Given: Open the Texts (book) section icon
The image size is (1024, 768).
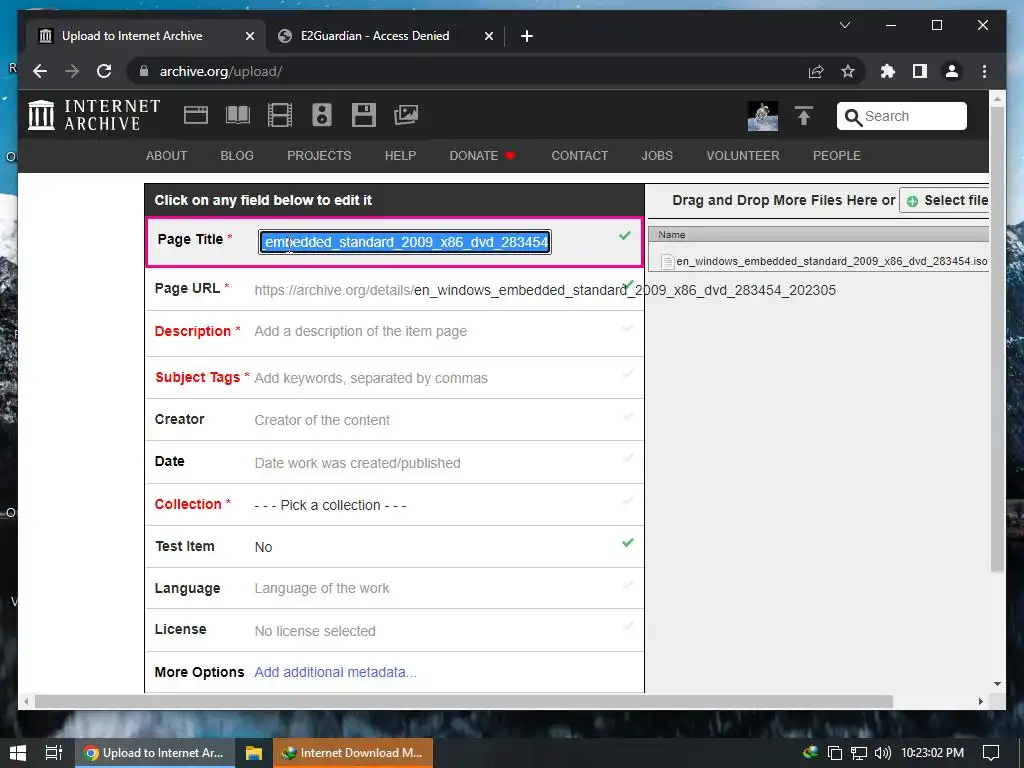Looking at the screenshot, I should click(x=238, y=115).
